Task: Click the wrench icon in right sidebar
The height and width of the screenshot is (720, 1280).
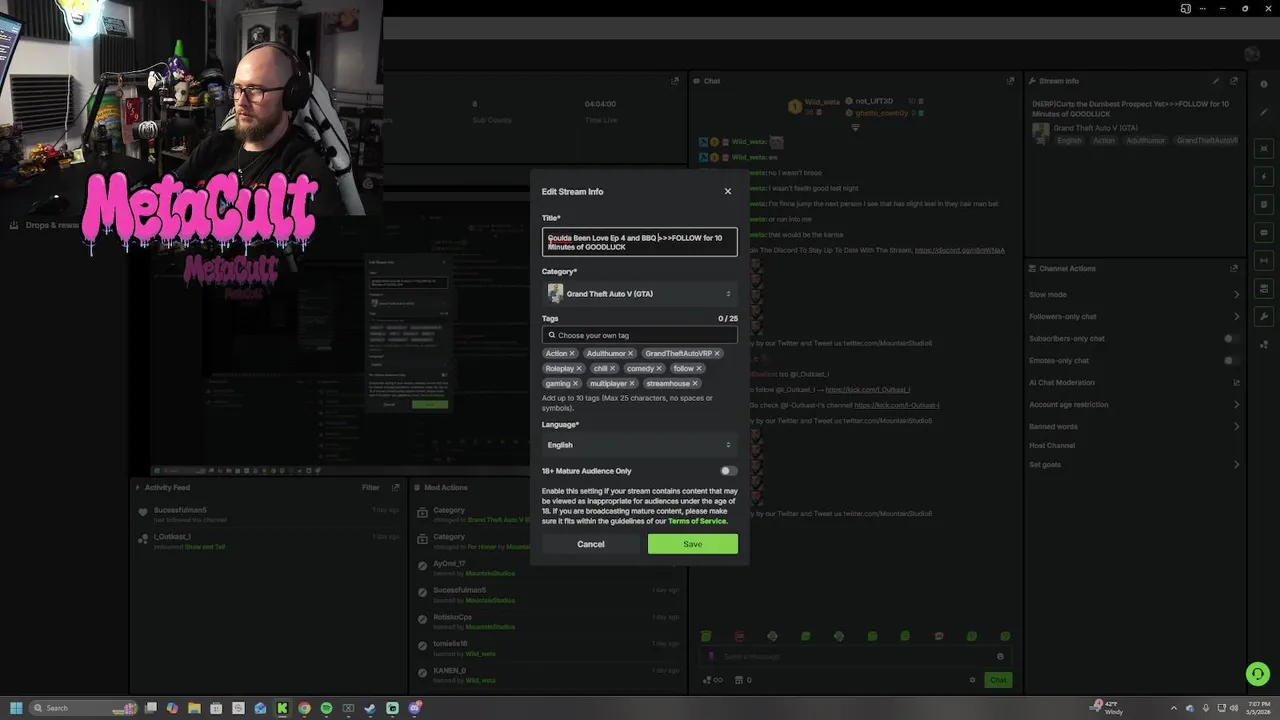Action: (1264, 317)
